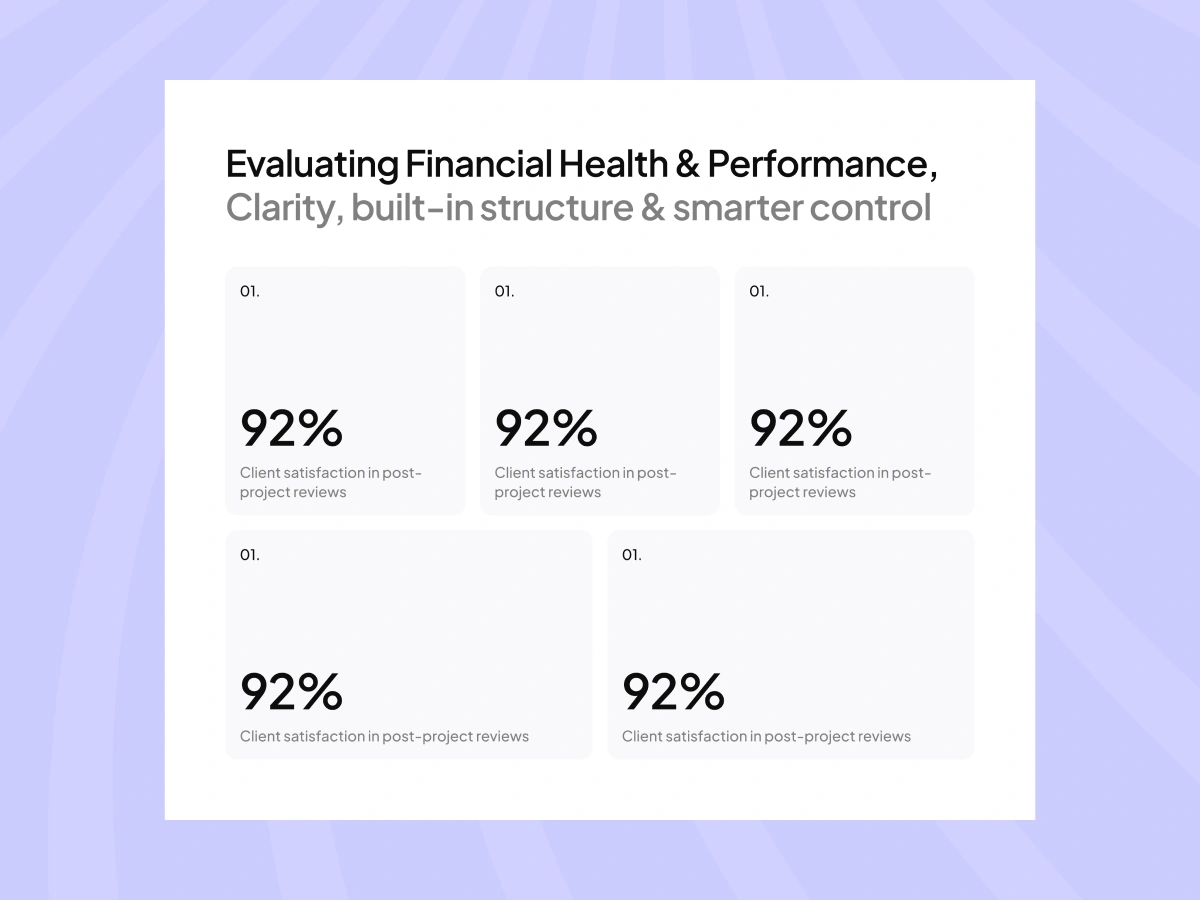Click "Client satisfaction" caption in top-right card
The image size is (1200, 900).
[x=840, y=482]
